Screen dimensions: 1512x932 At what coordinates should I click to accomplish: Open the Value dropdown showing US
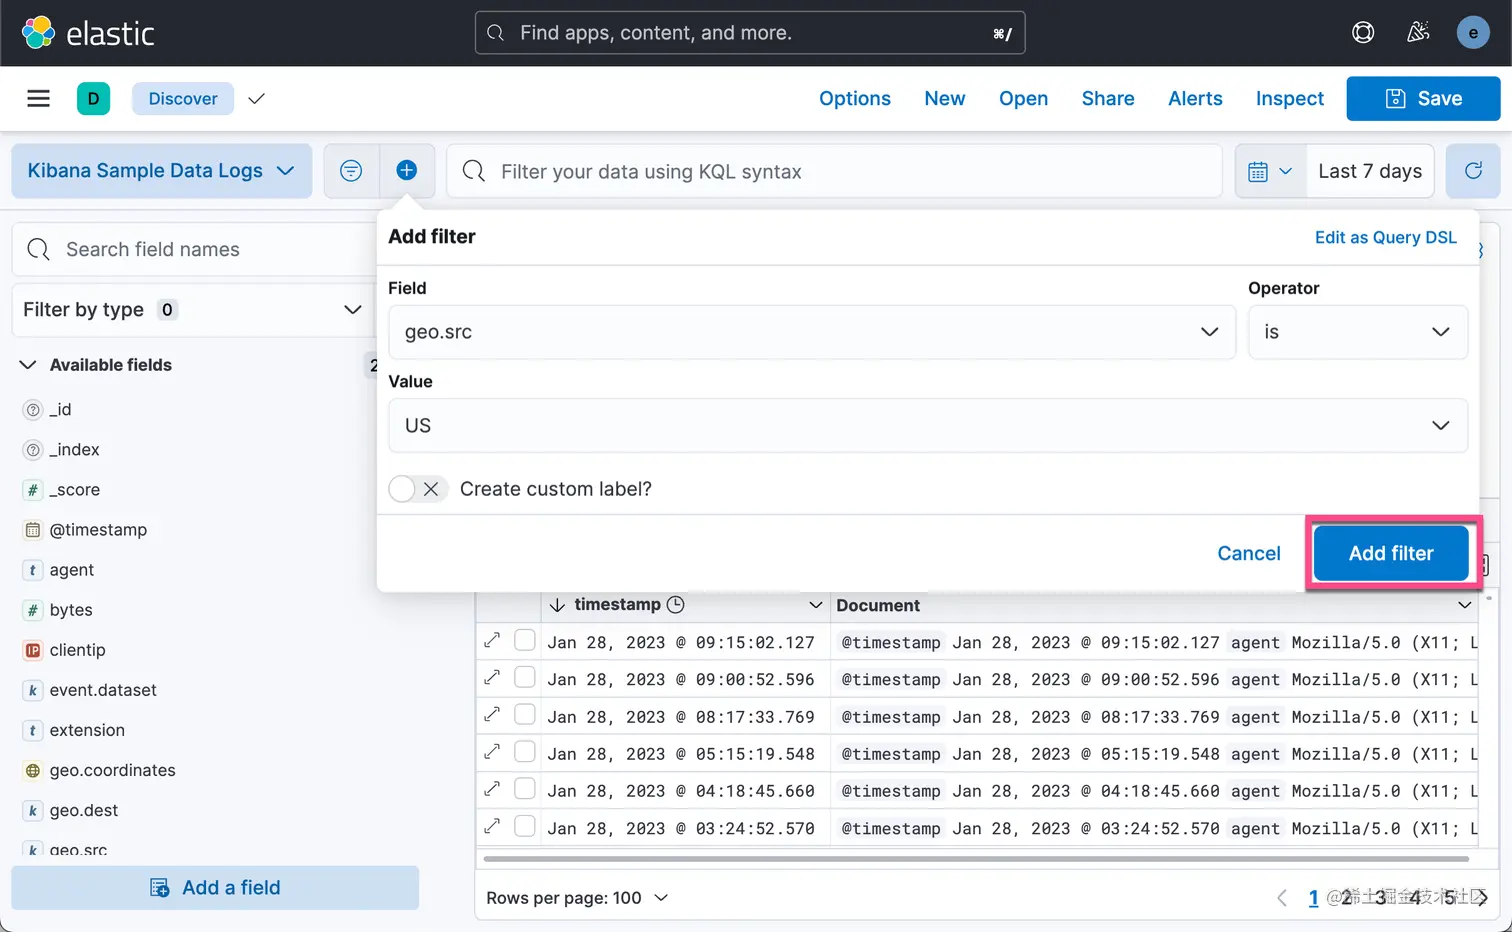927,425
